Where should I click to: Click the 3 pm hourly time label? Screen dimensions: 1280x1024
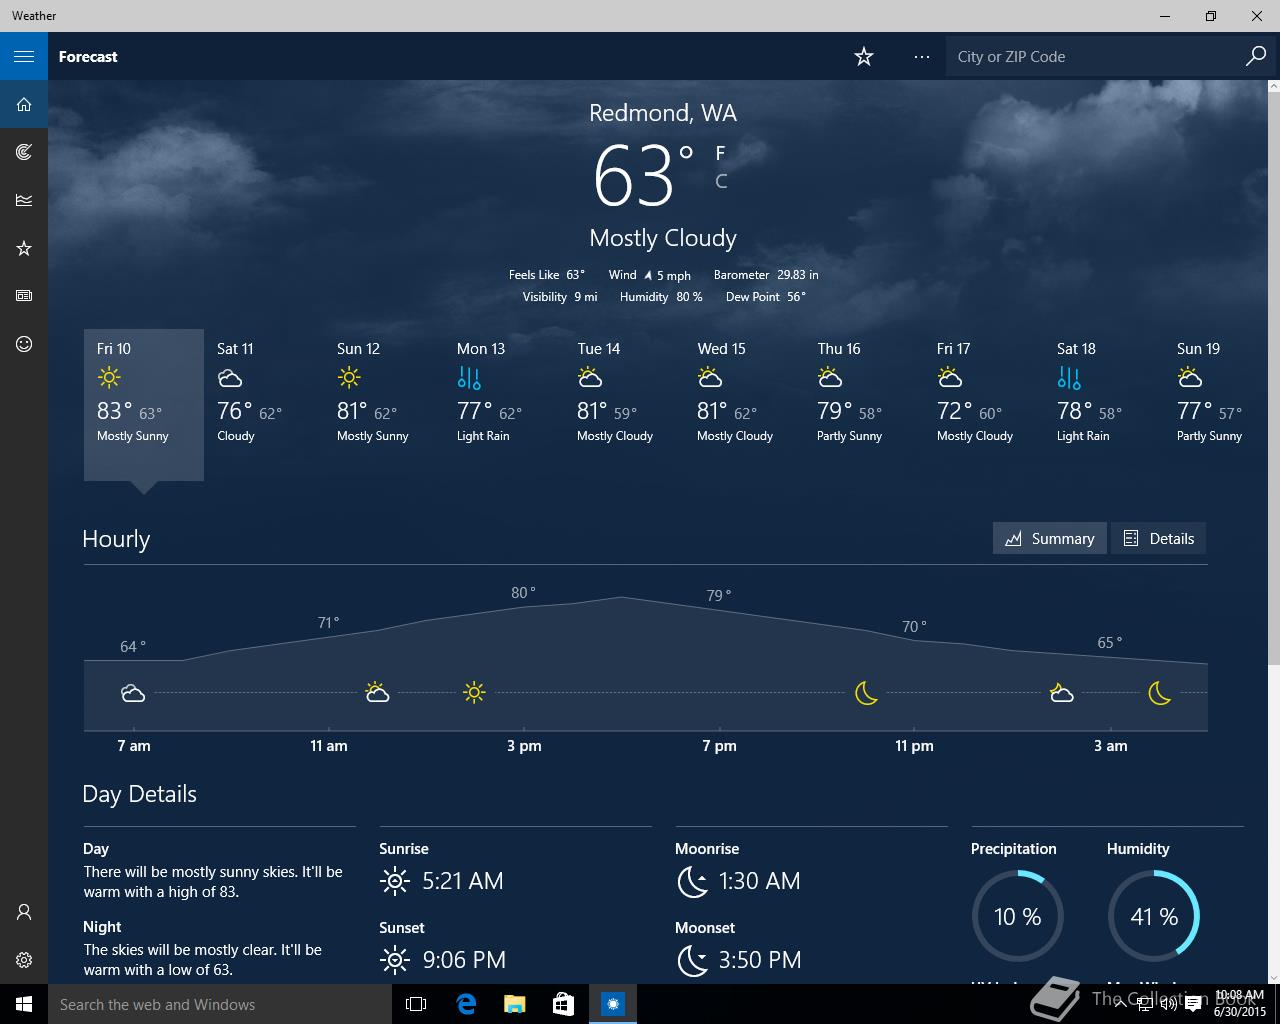[524, 746]
